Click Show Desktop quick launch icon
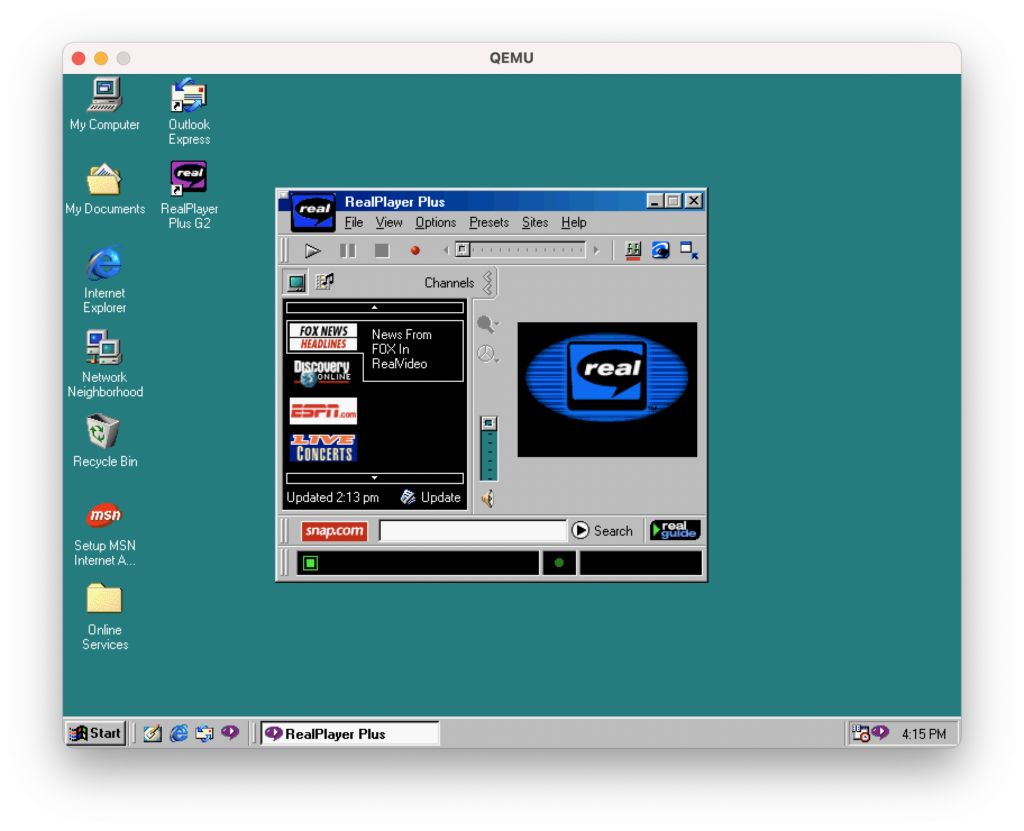The height and width of the screenshot is (831, 1024). pos(153,734)
